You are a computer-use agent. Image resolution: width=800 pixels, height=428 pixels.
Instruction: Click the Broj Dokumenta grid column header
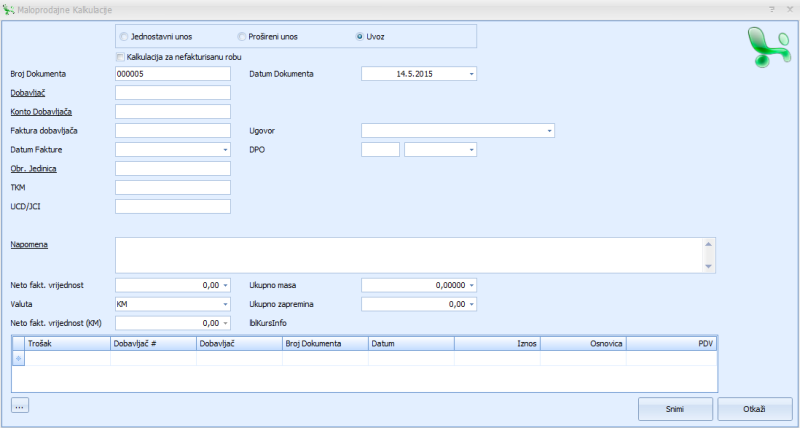point(325,344)
